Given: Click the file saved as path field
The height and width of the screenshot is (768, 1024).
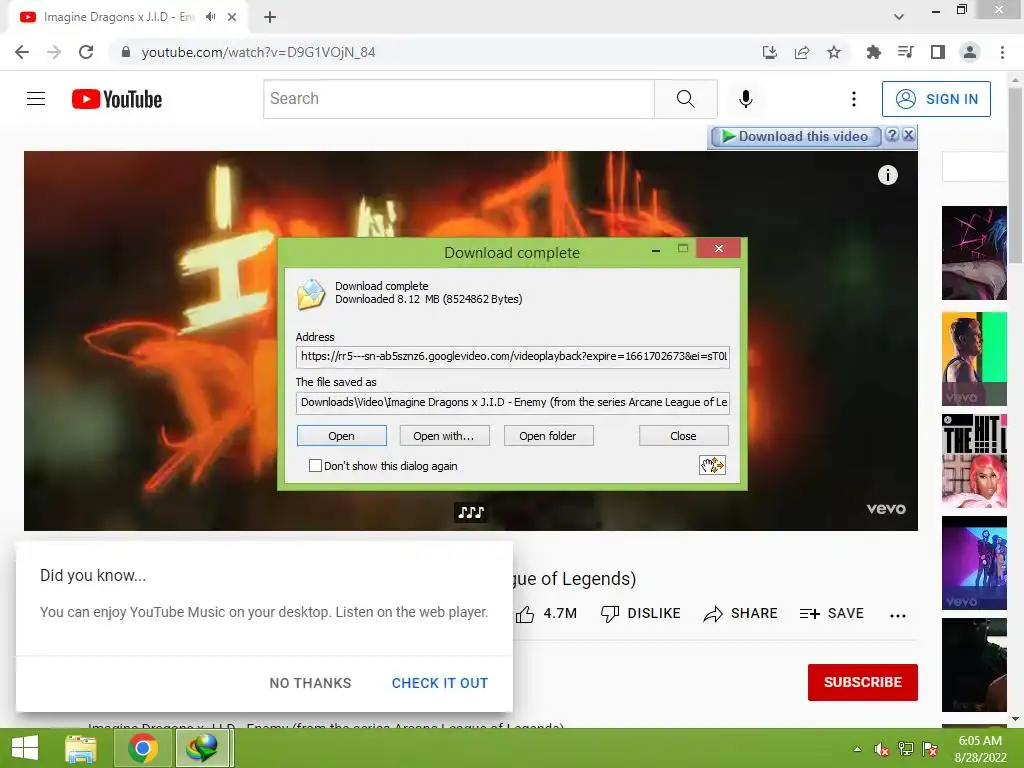Looking at the screenshot, I should click(x=513, y=402).
